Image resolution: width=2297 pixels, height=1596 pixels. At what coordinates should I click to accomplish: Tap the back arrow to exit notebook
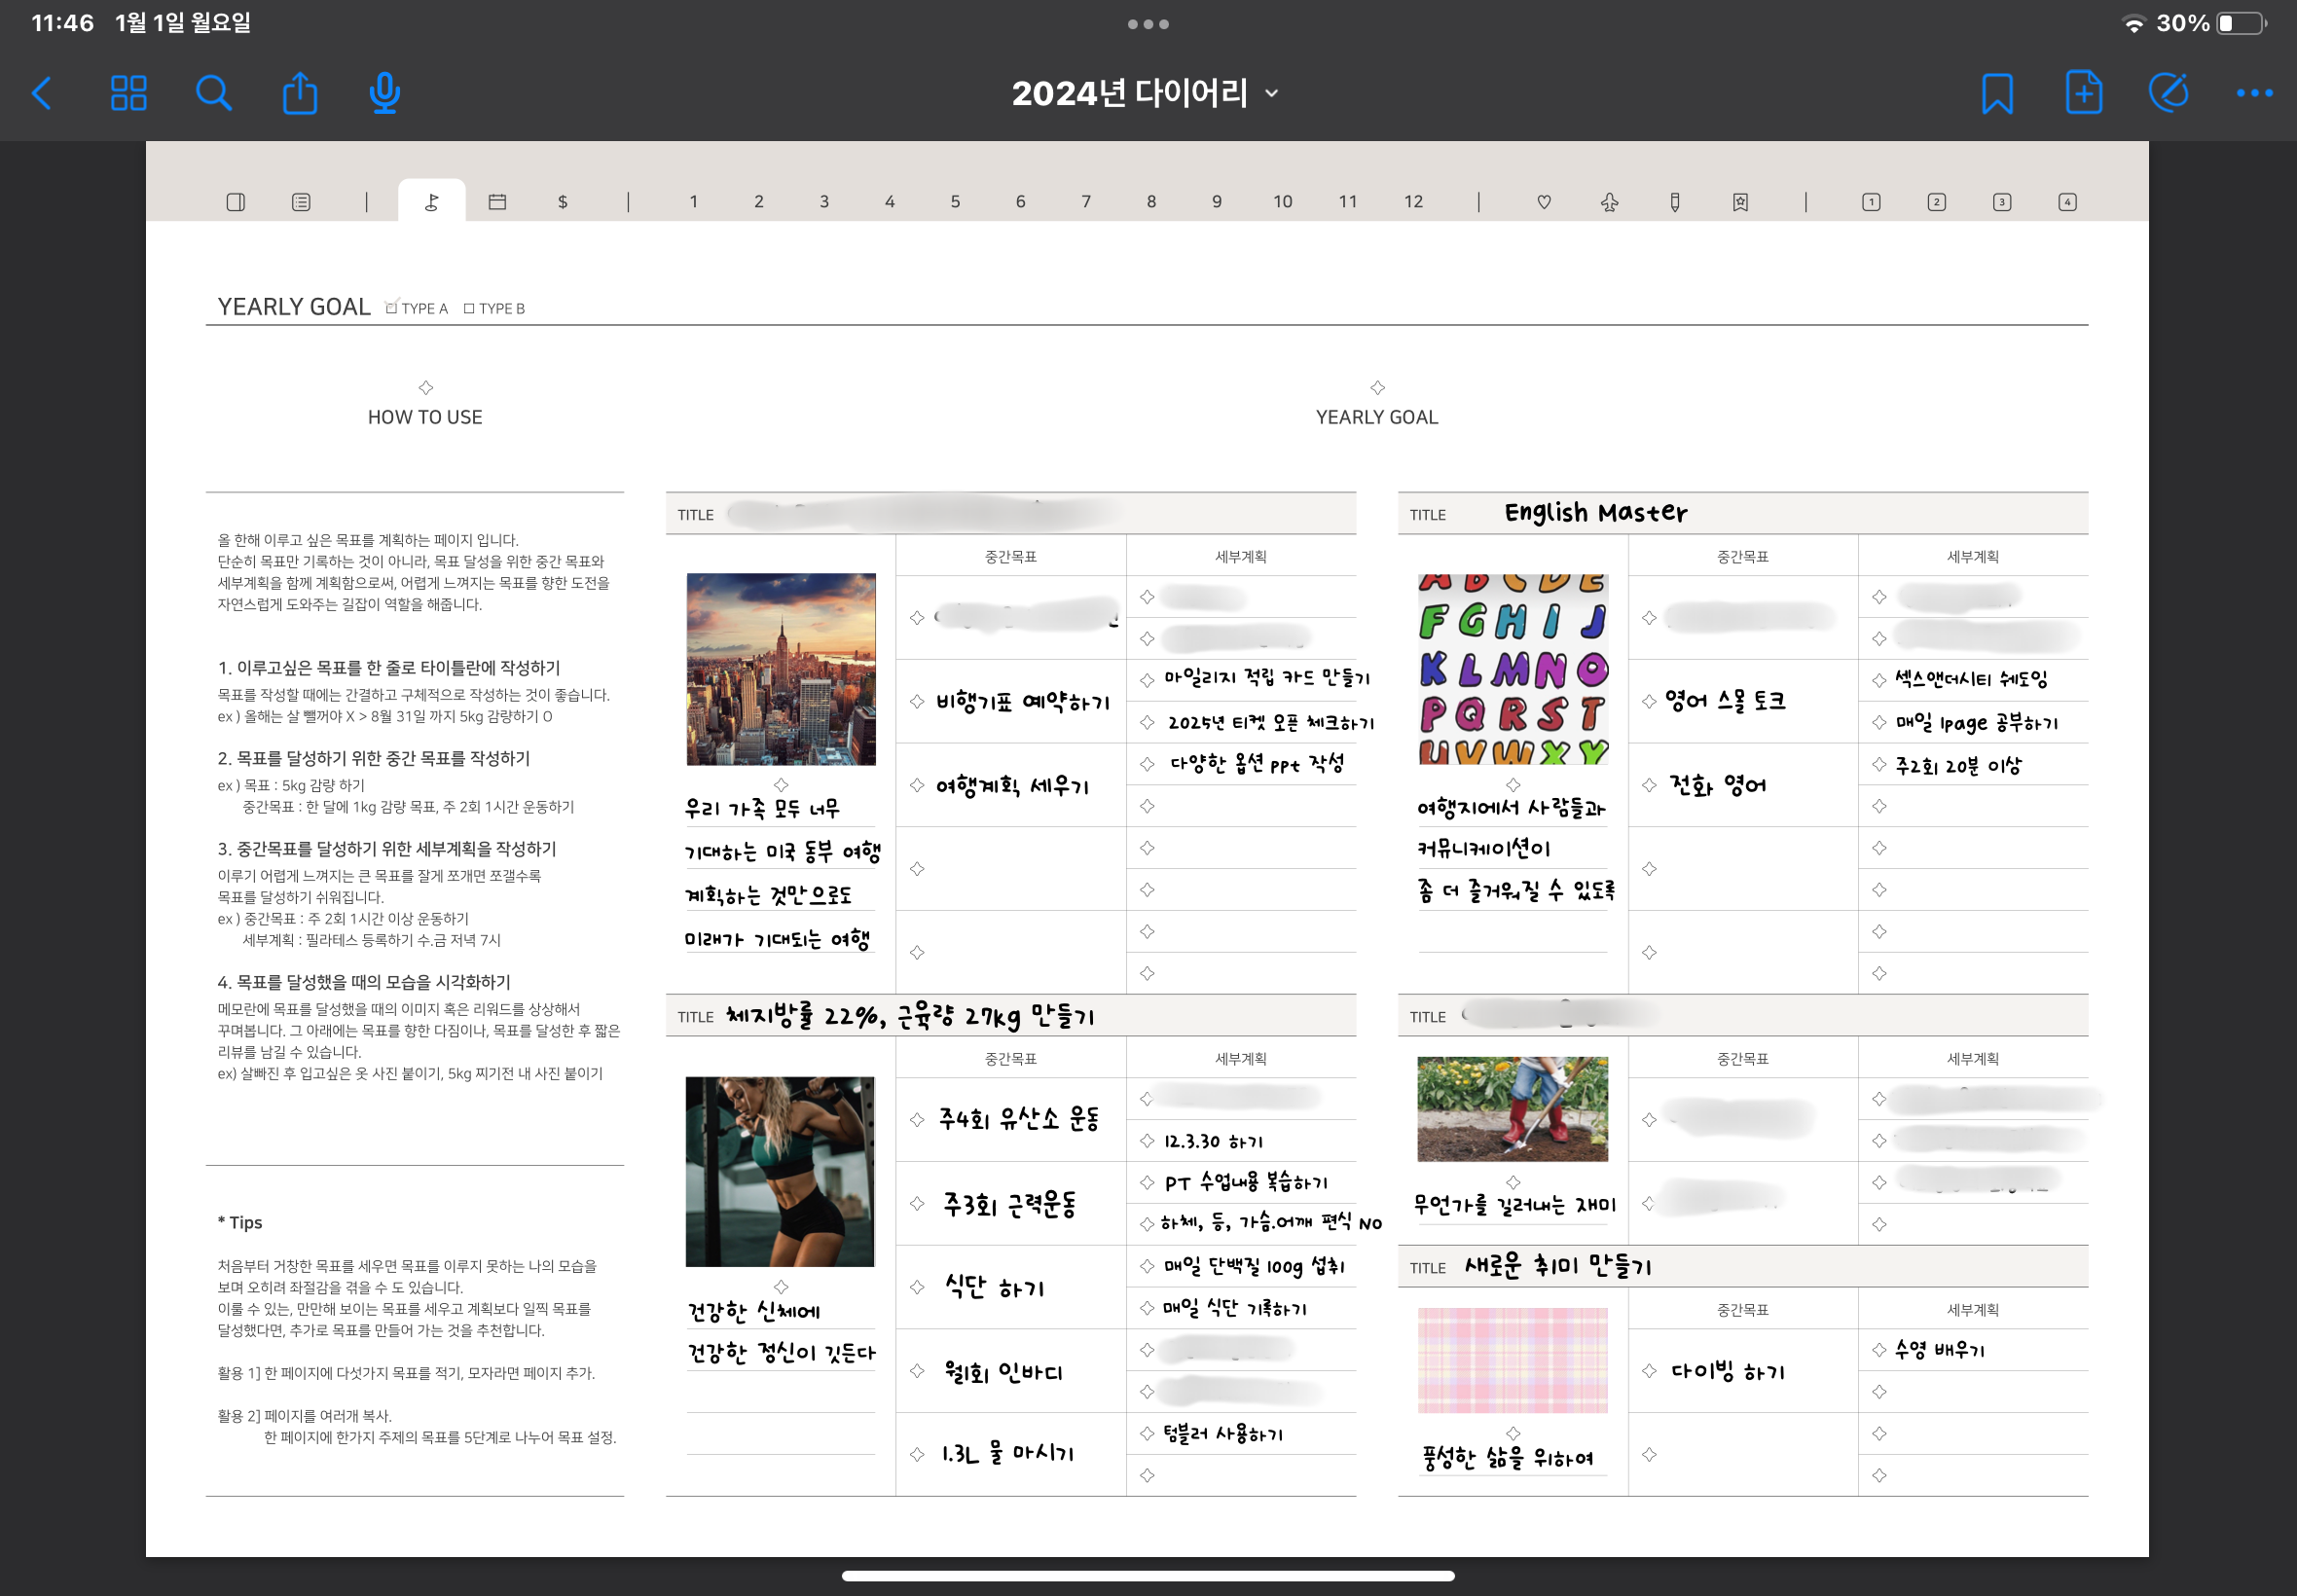[42, 93]
